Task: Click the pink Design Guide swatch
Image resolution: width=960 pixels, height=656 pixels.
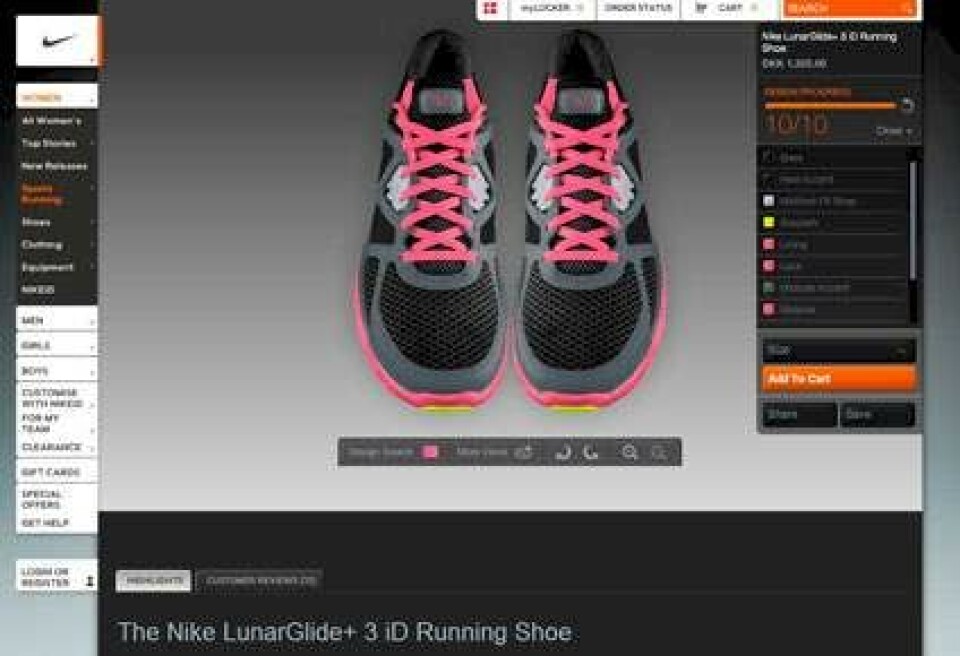Action: pos(430,452)
